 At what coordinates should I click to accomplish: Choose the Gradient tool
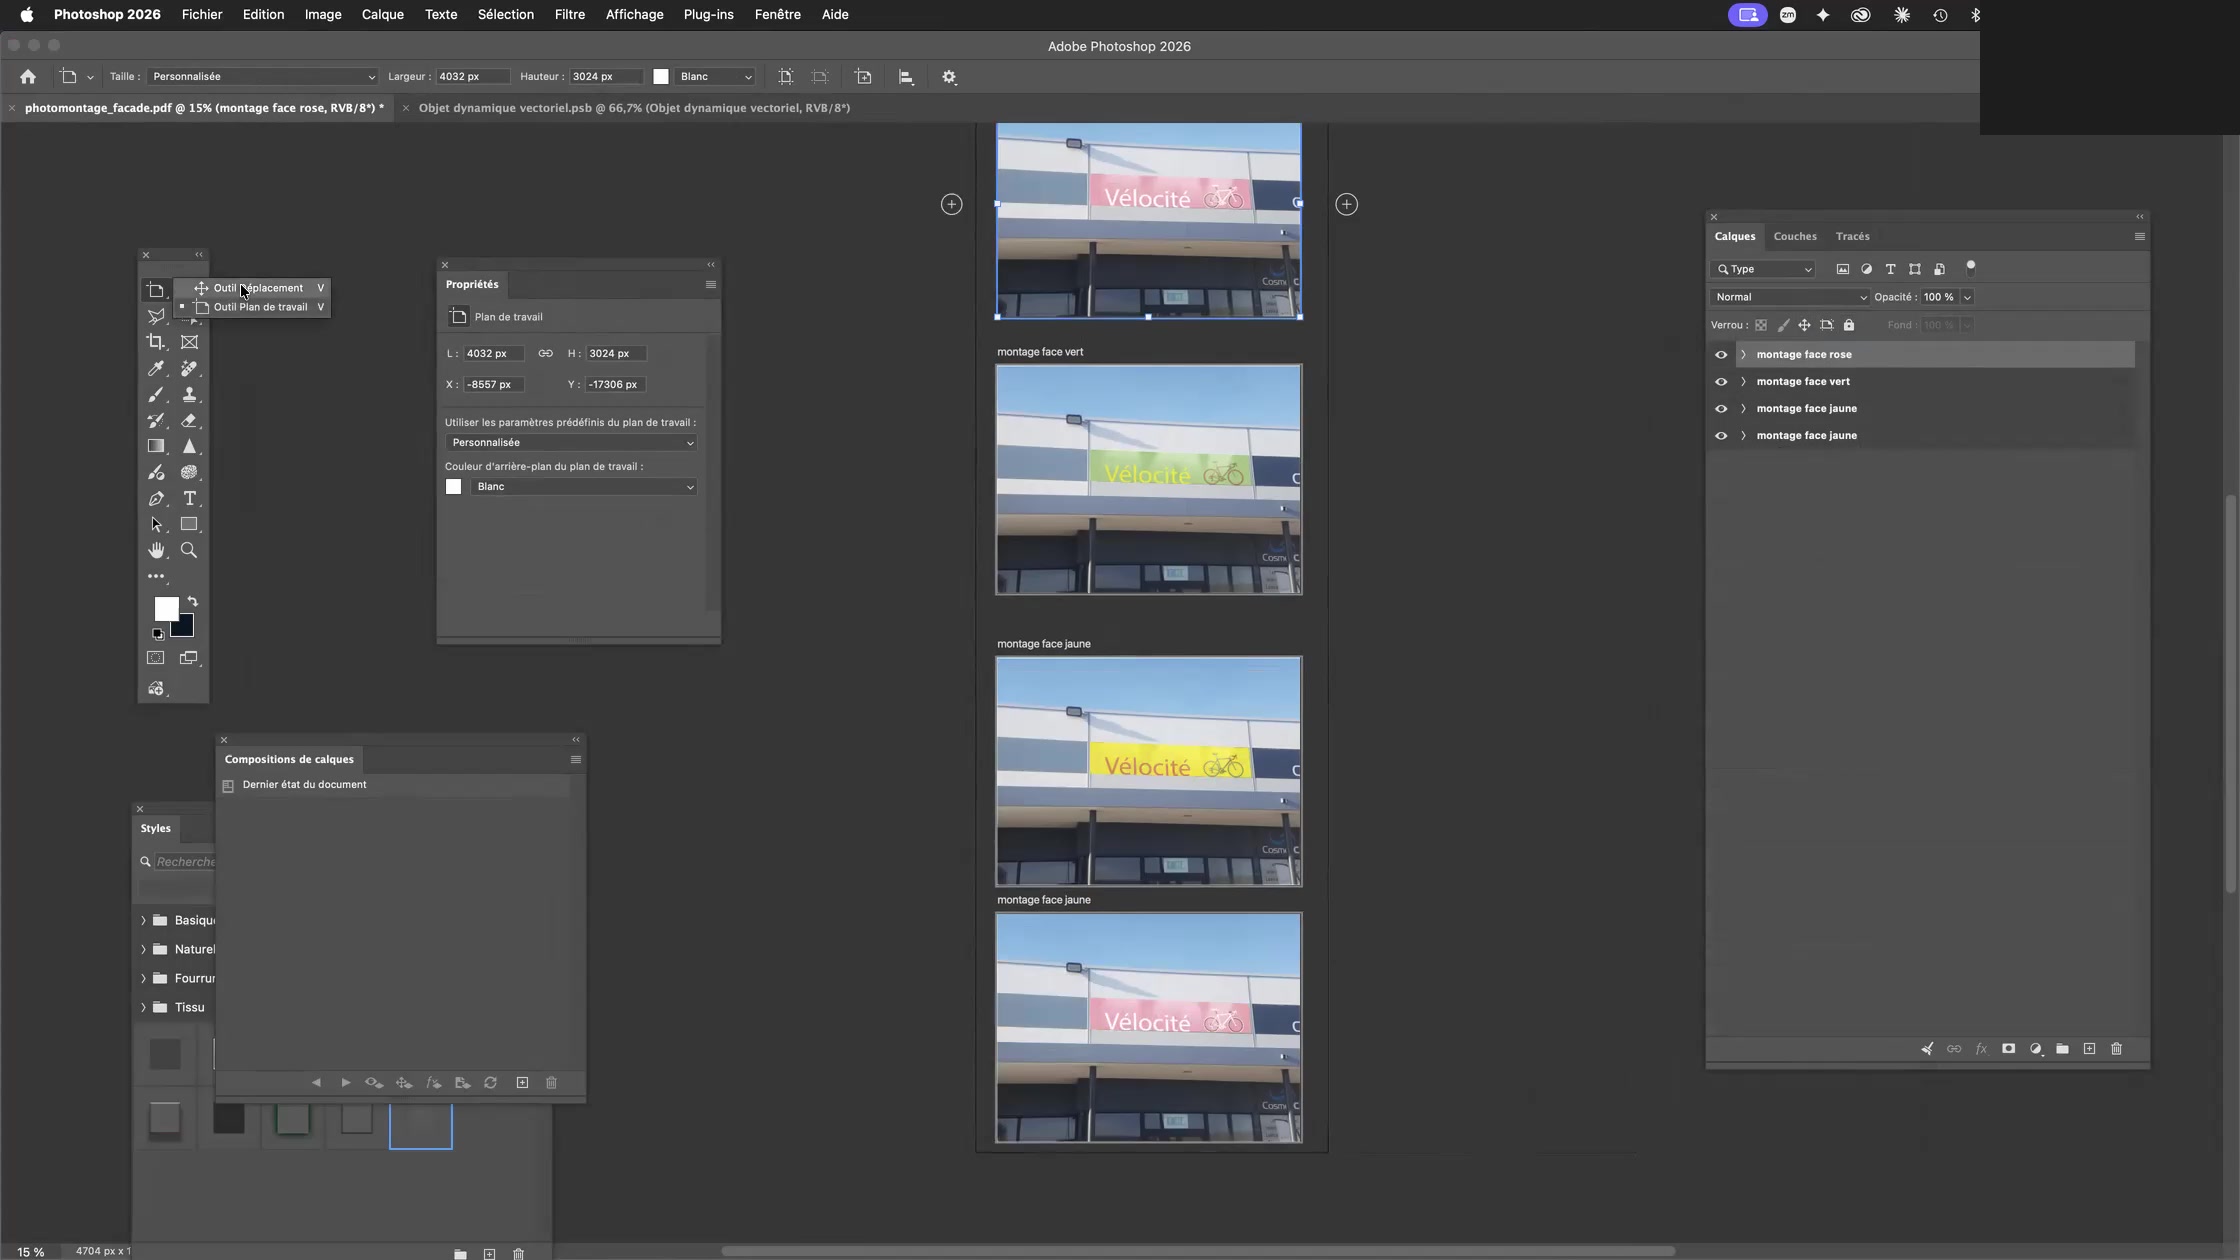coord(156,447)
